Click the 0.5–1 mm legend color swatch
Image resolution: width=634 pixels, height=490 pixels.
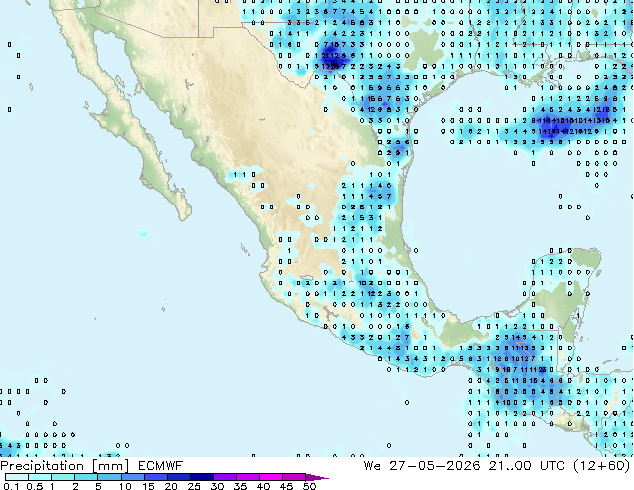coord(40,477)
